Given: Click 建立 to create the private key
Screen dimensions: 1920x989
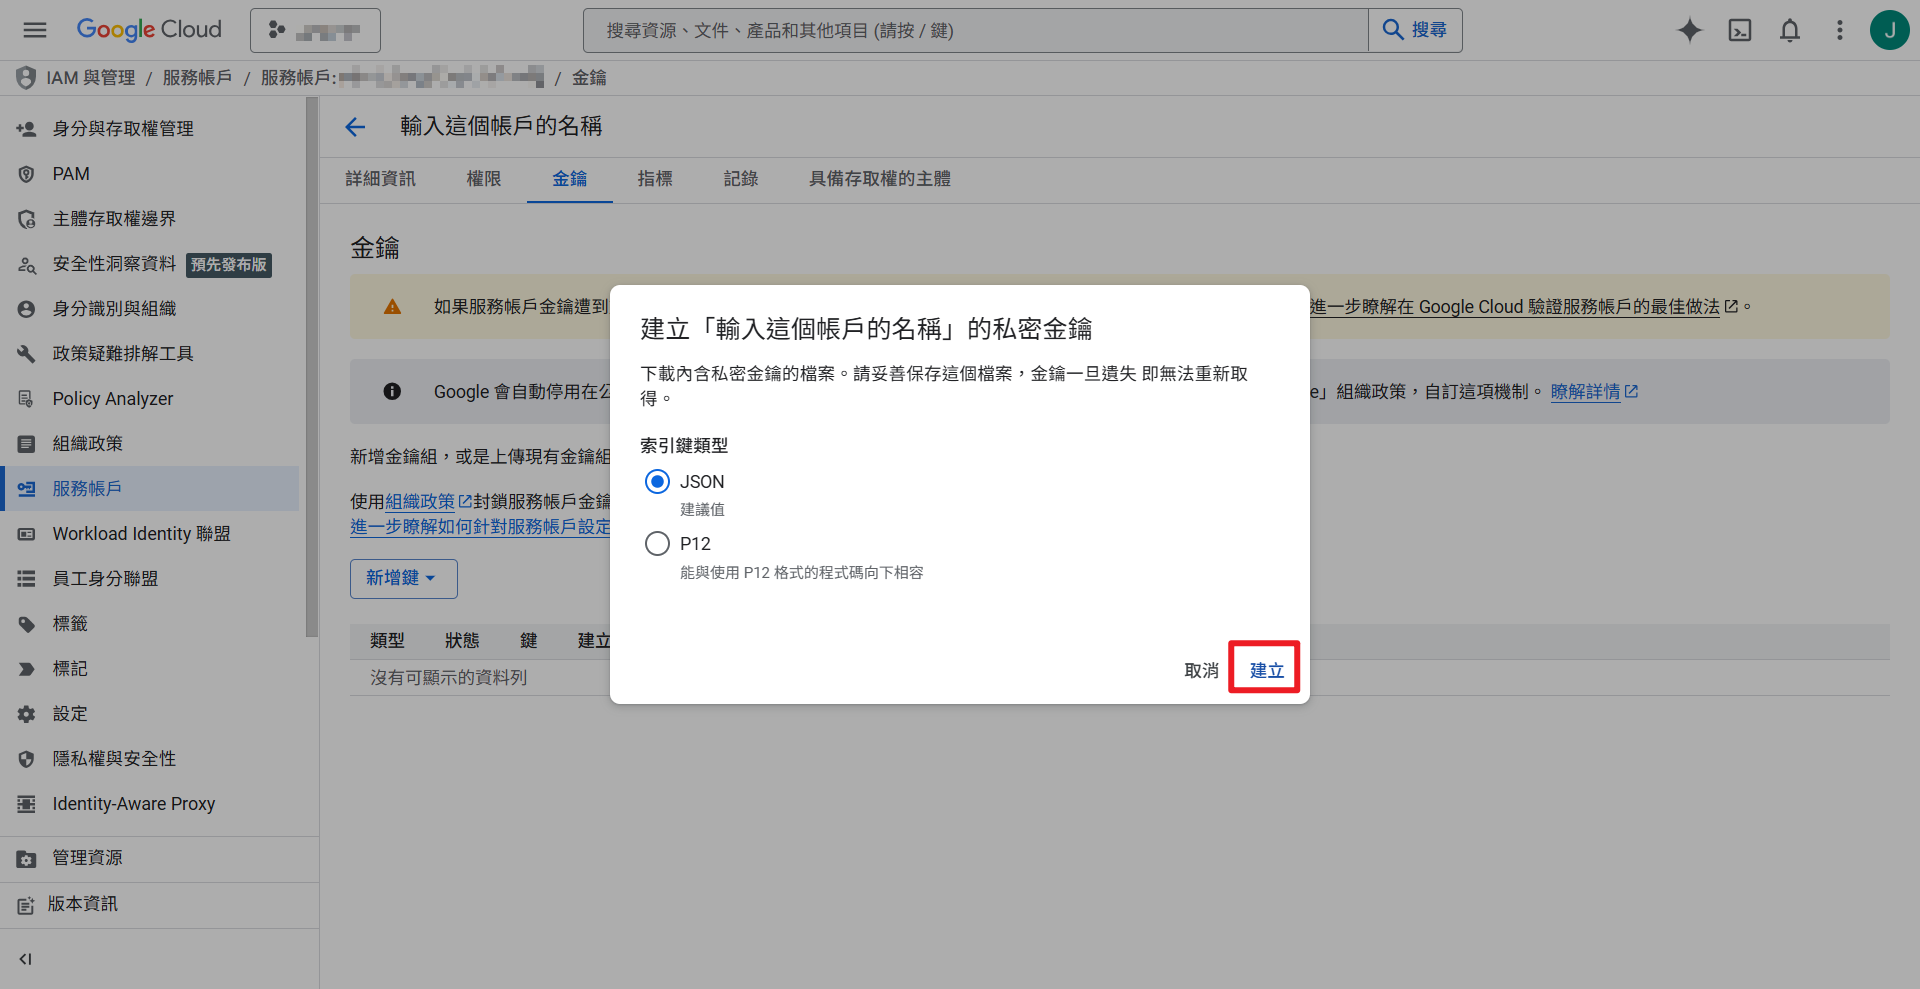Looking at the screenshot, I should click(1263, 669).
